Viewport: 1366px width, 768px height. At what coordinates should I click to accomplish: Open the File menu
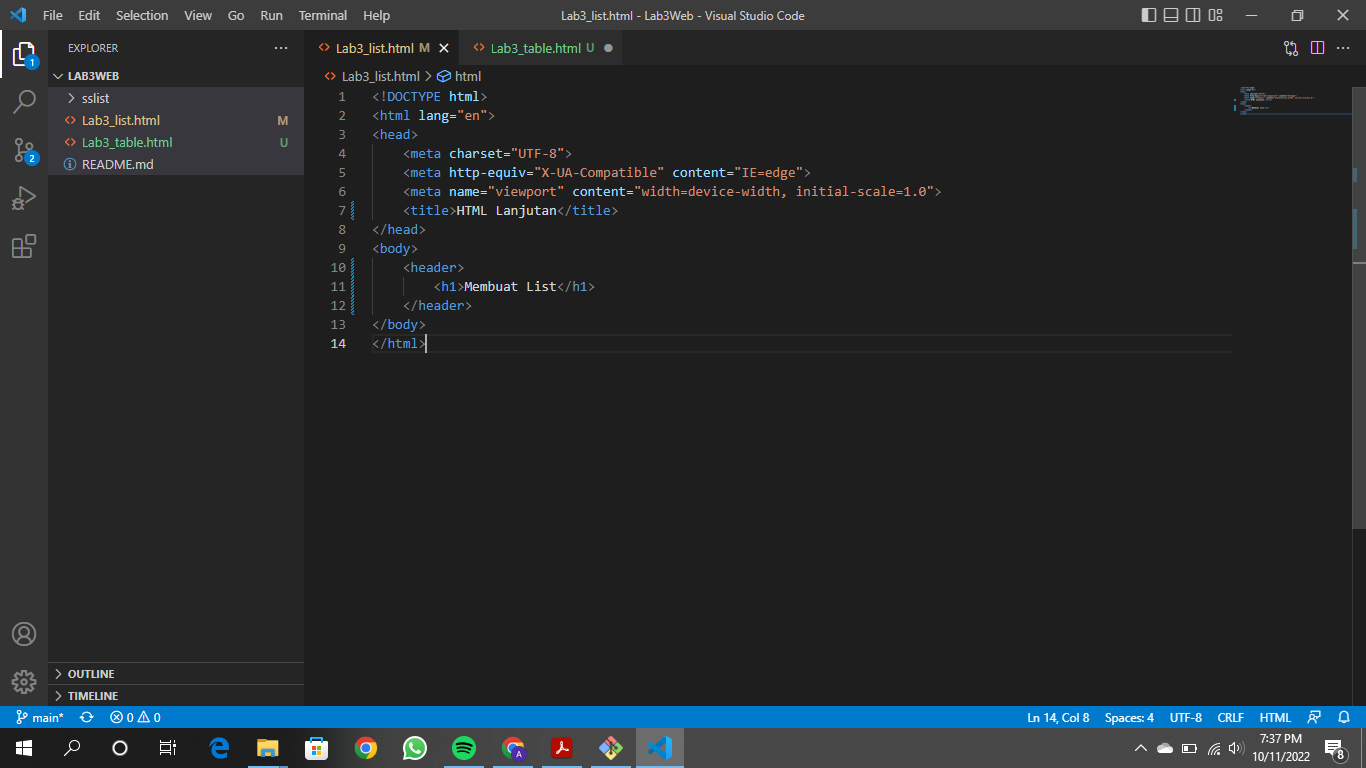53,15
